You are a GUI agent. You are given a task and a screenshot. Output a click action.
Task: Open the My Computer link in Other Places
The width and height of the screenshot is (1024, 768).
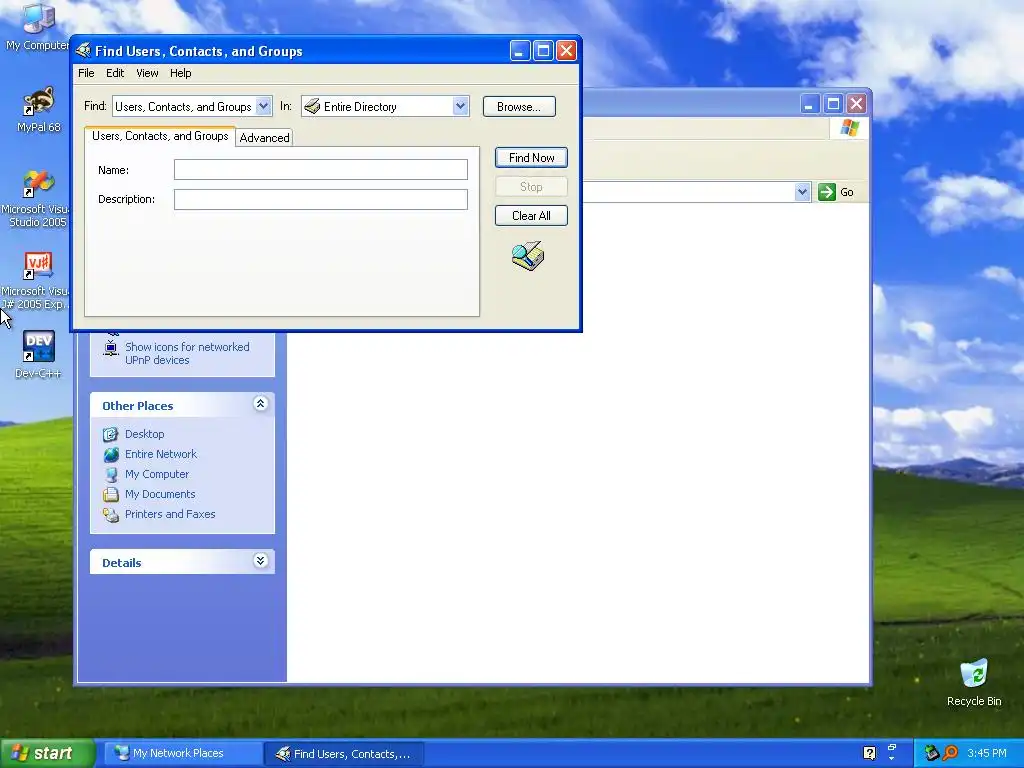(x=157, y=474)
